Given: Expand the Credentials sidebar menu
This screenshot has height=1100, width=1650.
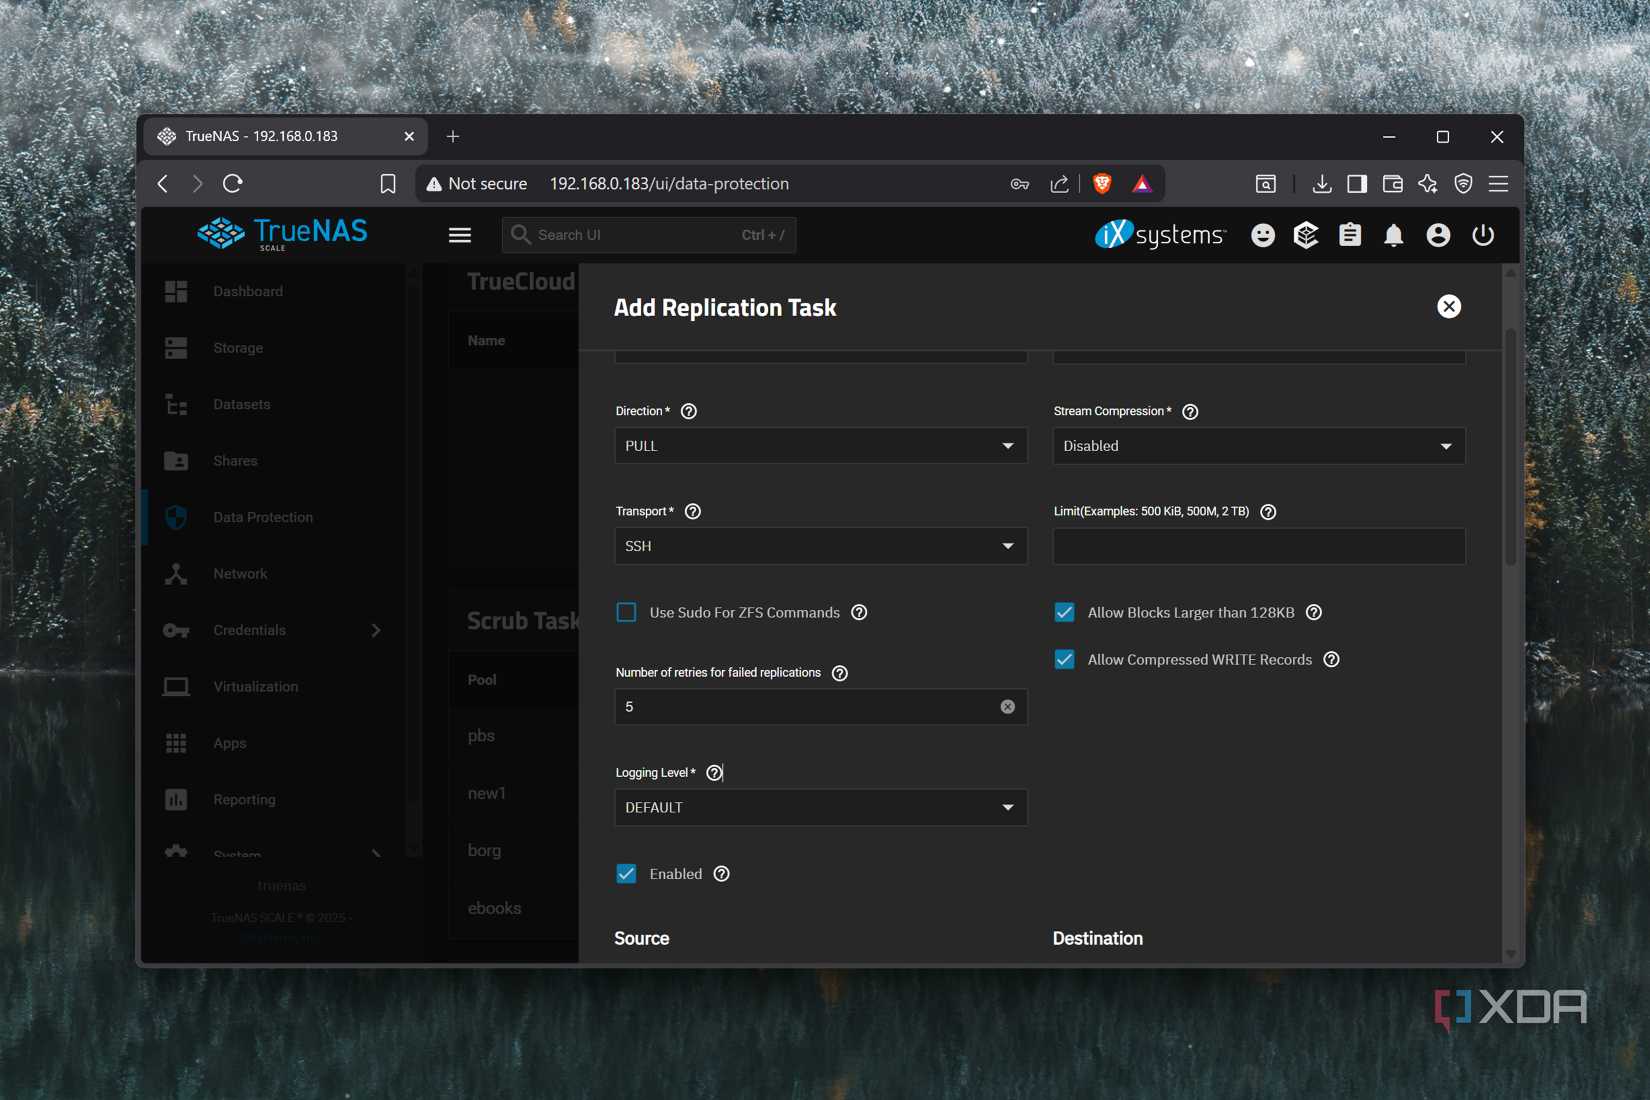Looking at the screenshot, I should [x=249, y=630].
